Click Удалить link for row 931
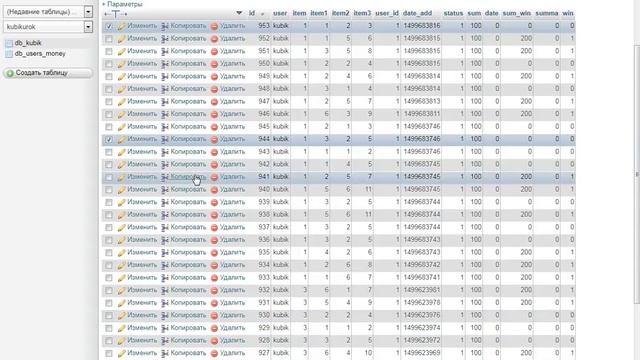The width and height of the screenshot is (640, 360). click(x=232, y=302)
